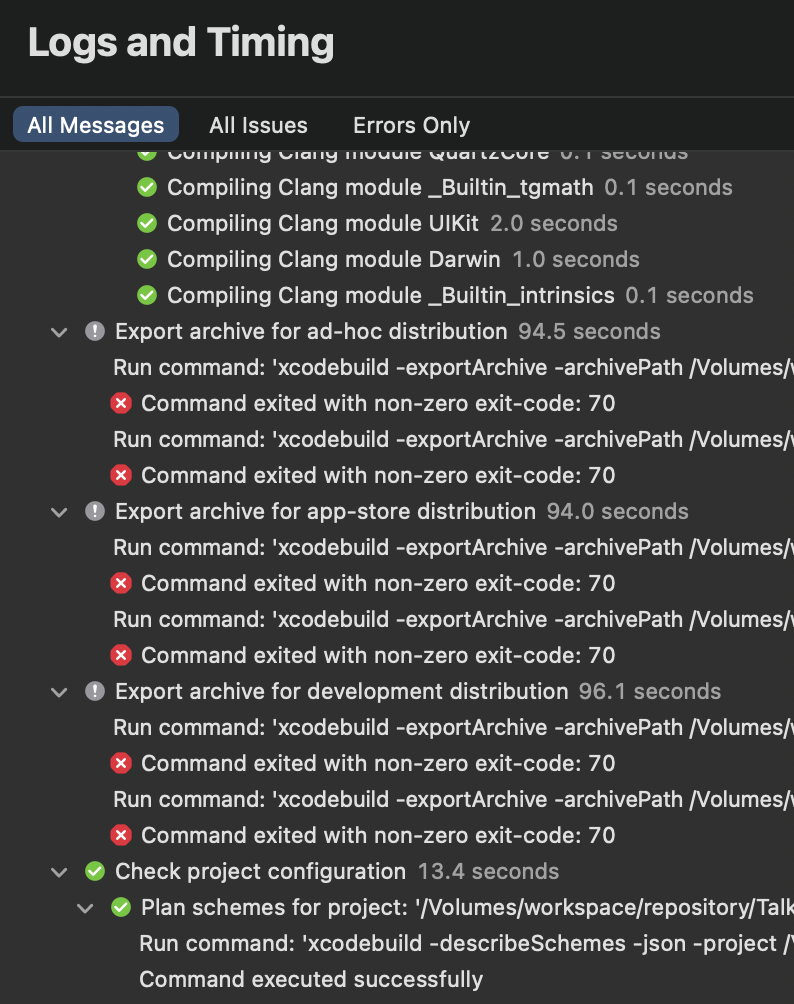Click success icon next to _Builtin_intrinsics
The width and height of the screenshot is (794, 1004).
tap(147, 296)
